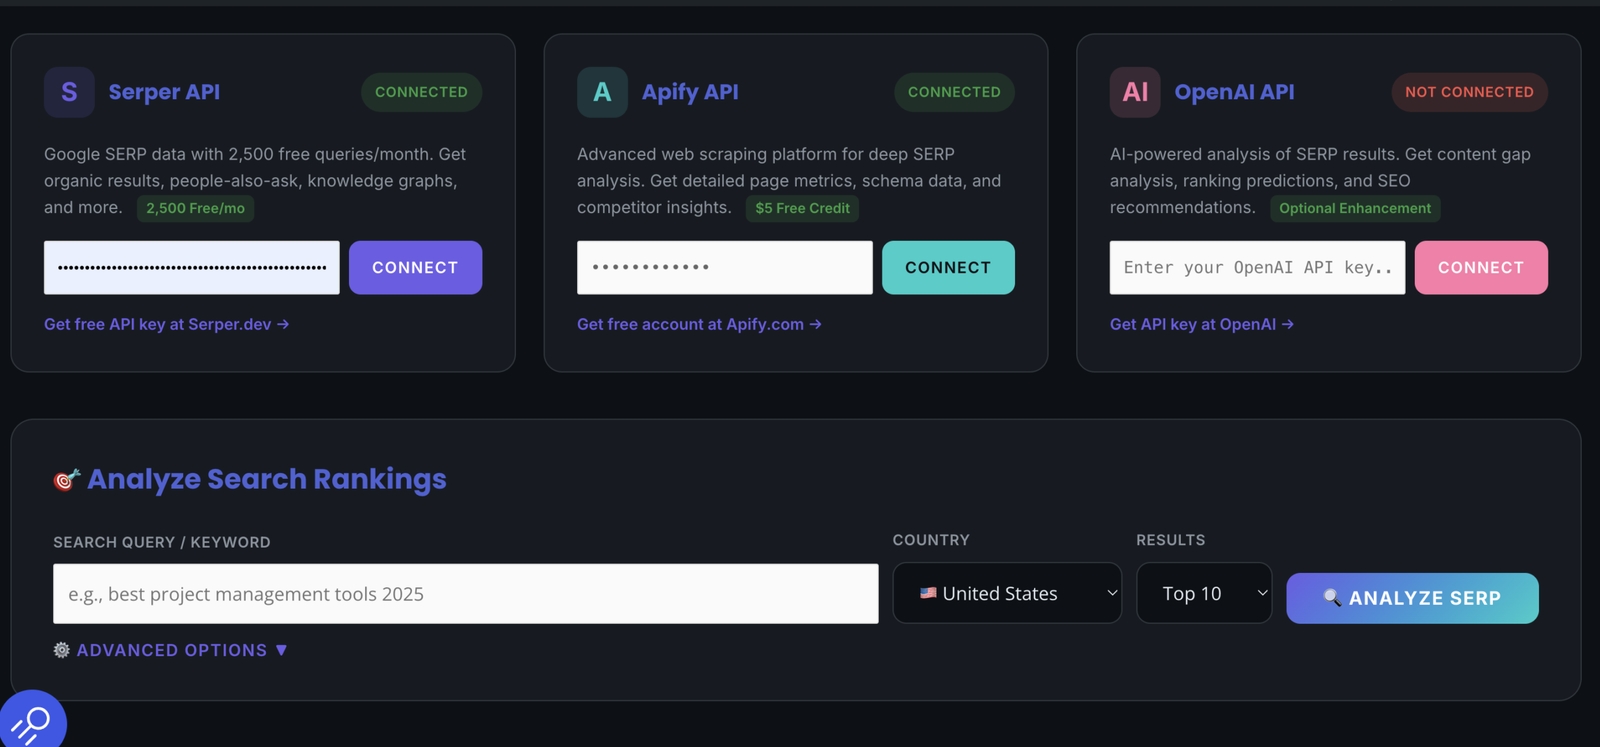This screenshot has width=1600, height=747.
Task: Open the Country dropdown showing United States
Action: [x=1007, y=593]
